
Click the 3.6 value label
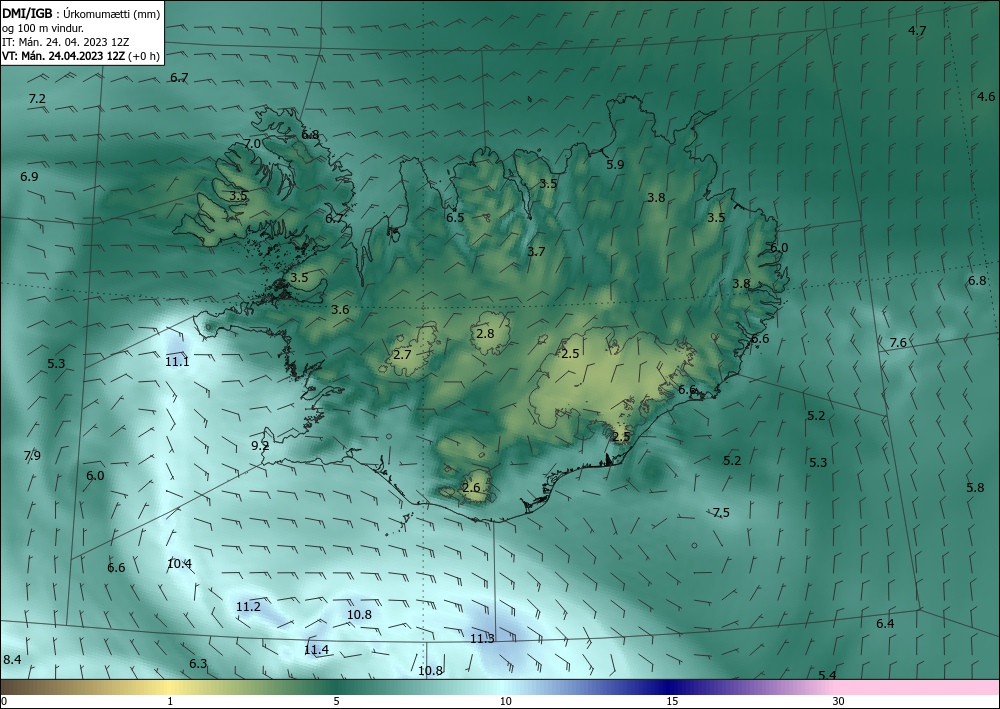[x=340, y=310]
